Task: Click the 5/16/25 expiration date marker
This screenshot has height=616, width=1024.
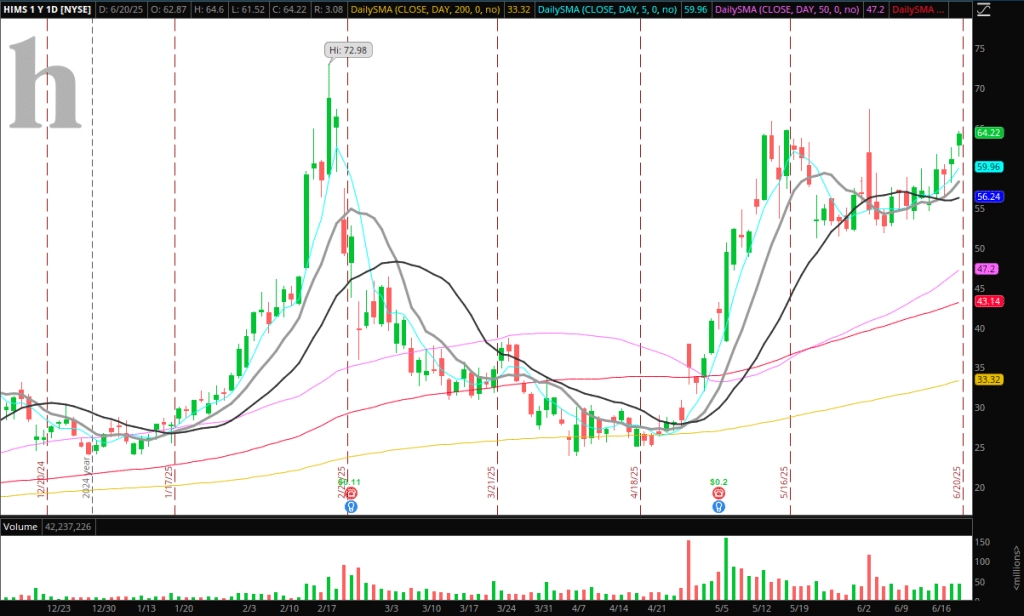Action: [784, 482]
